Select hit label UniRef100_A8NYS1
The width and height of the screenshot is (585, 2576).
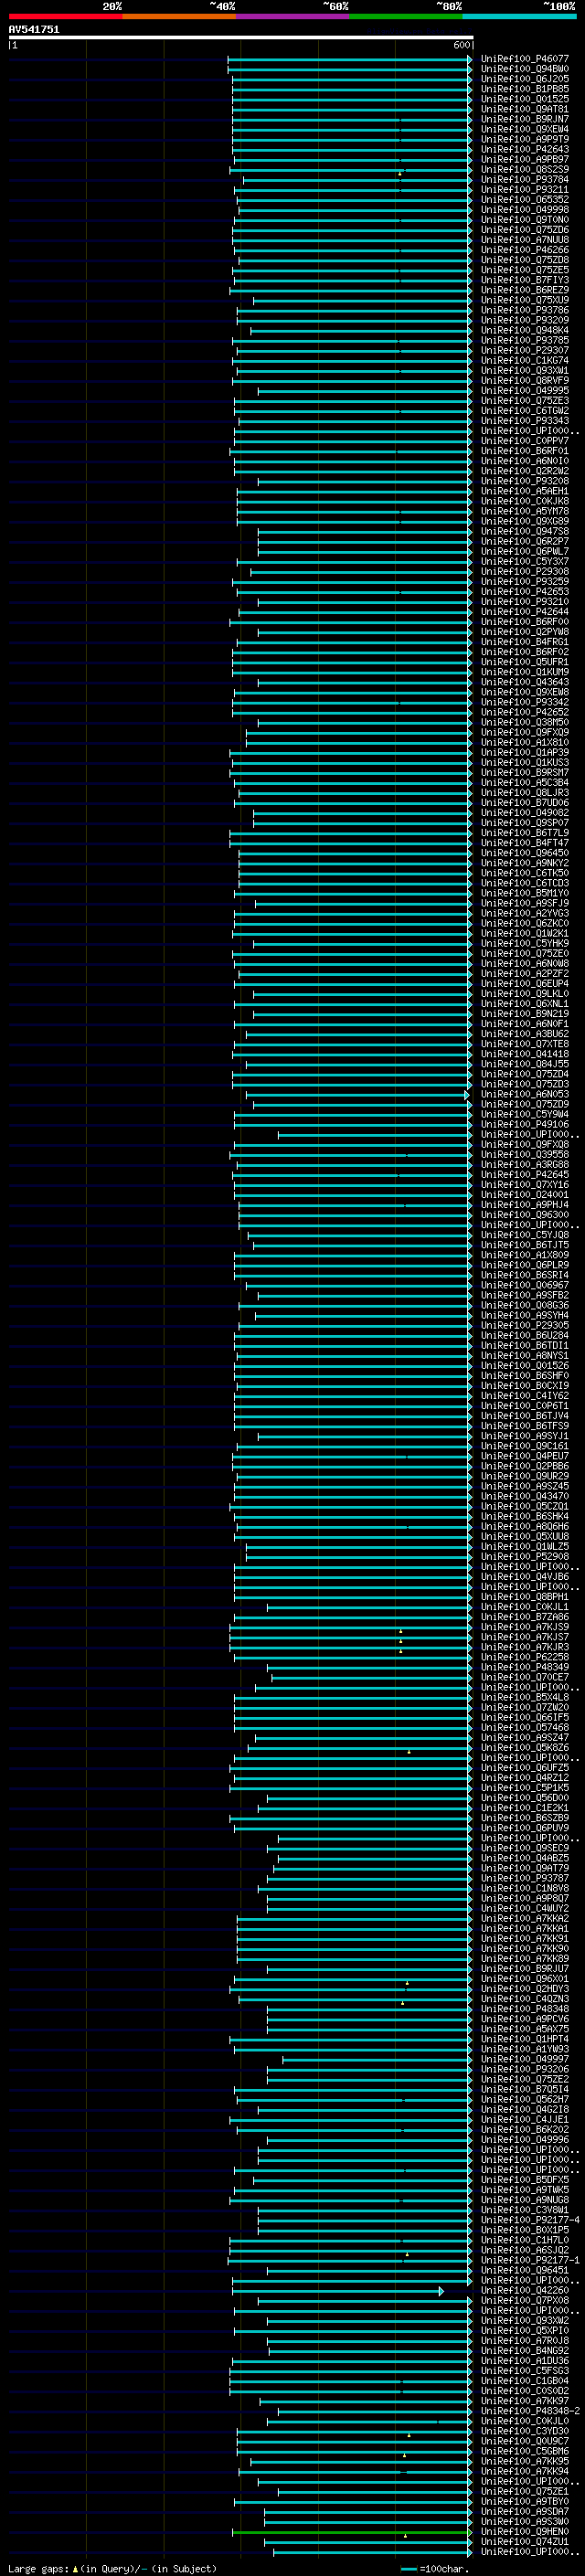[525, 1356]
